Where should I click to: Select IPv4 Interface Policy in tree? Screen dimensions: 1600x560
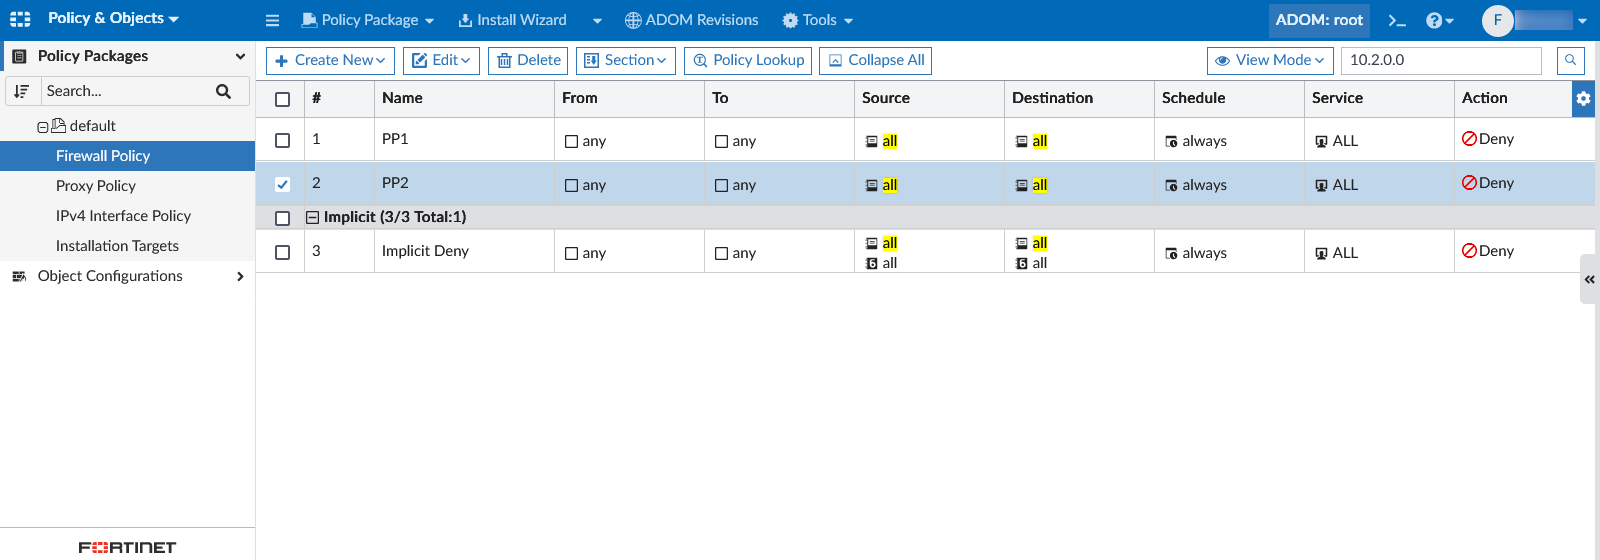[123, 216]
